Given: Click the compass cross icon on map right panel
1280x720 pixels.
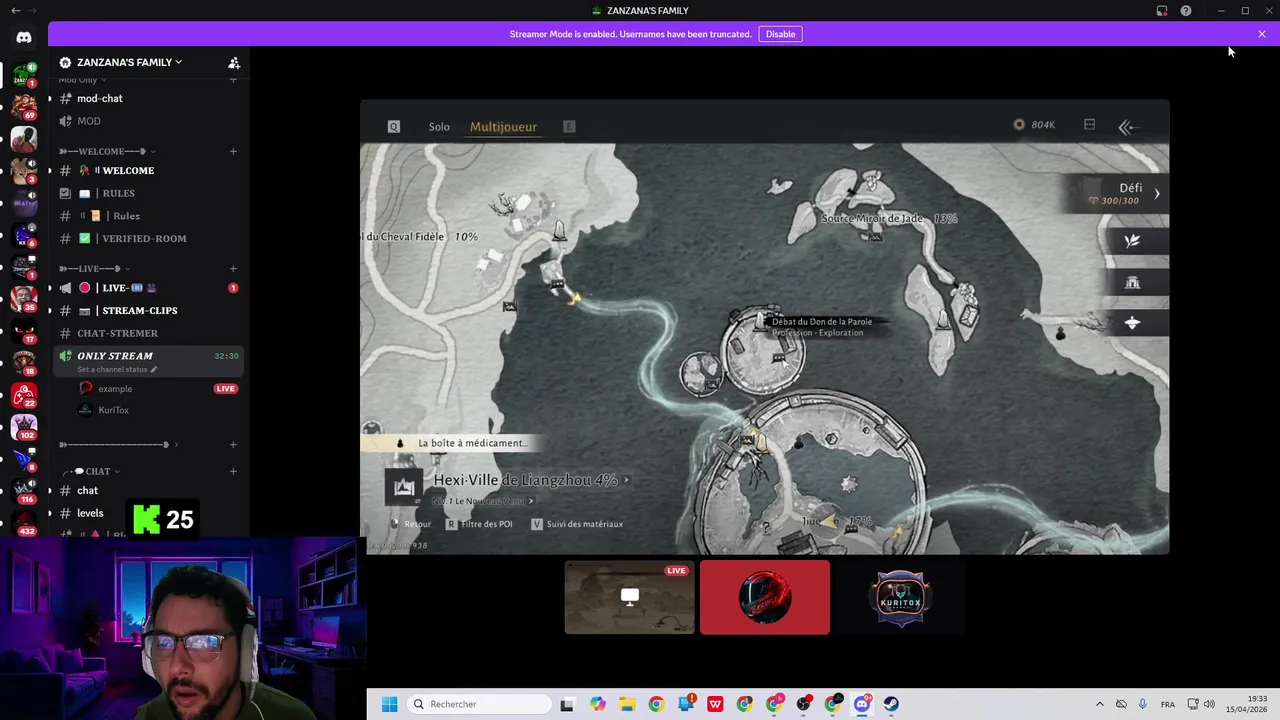Looking at the screenshot, I should 1132,323.
